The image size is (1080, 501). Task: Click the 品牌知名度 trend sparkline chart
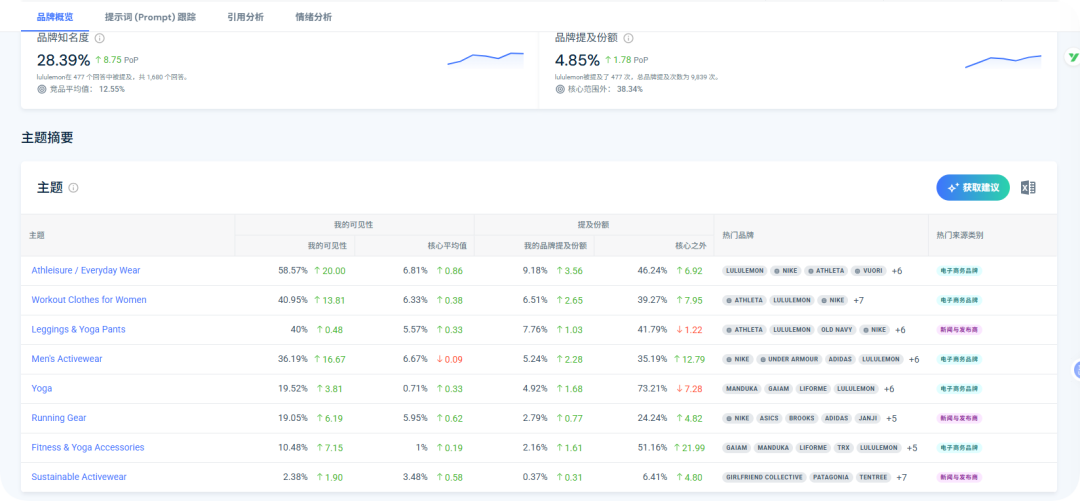(486, 60)
